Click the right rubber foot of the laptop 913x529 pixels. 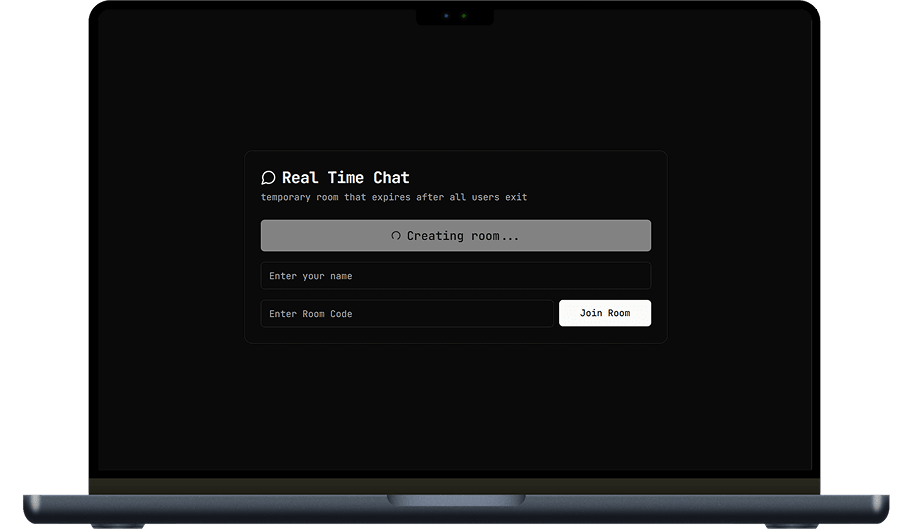click(795, 525)
